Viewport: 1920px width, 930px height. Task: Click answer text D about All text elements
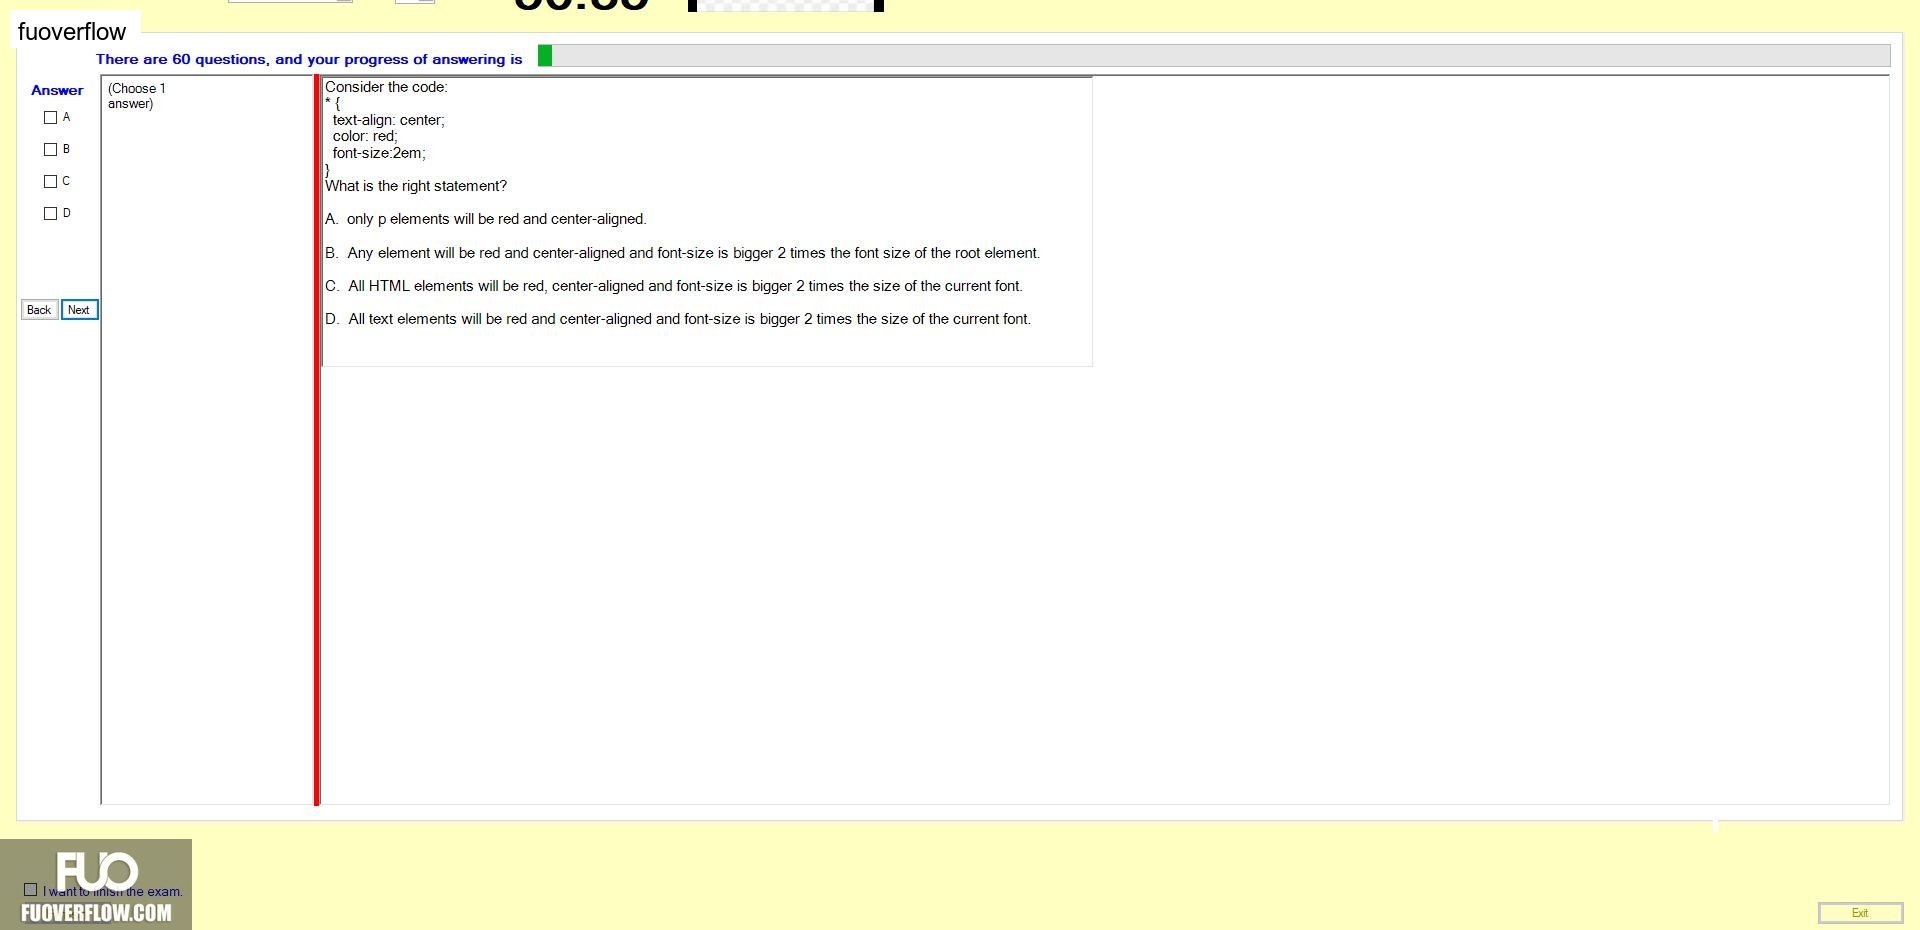[678, 319]
